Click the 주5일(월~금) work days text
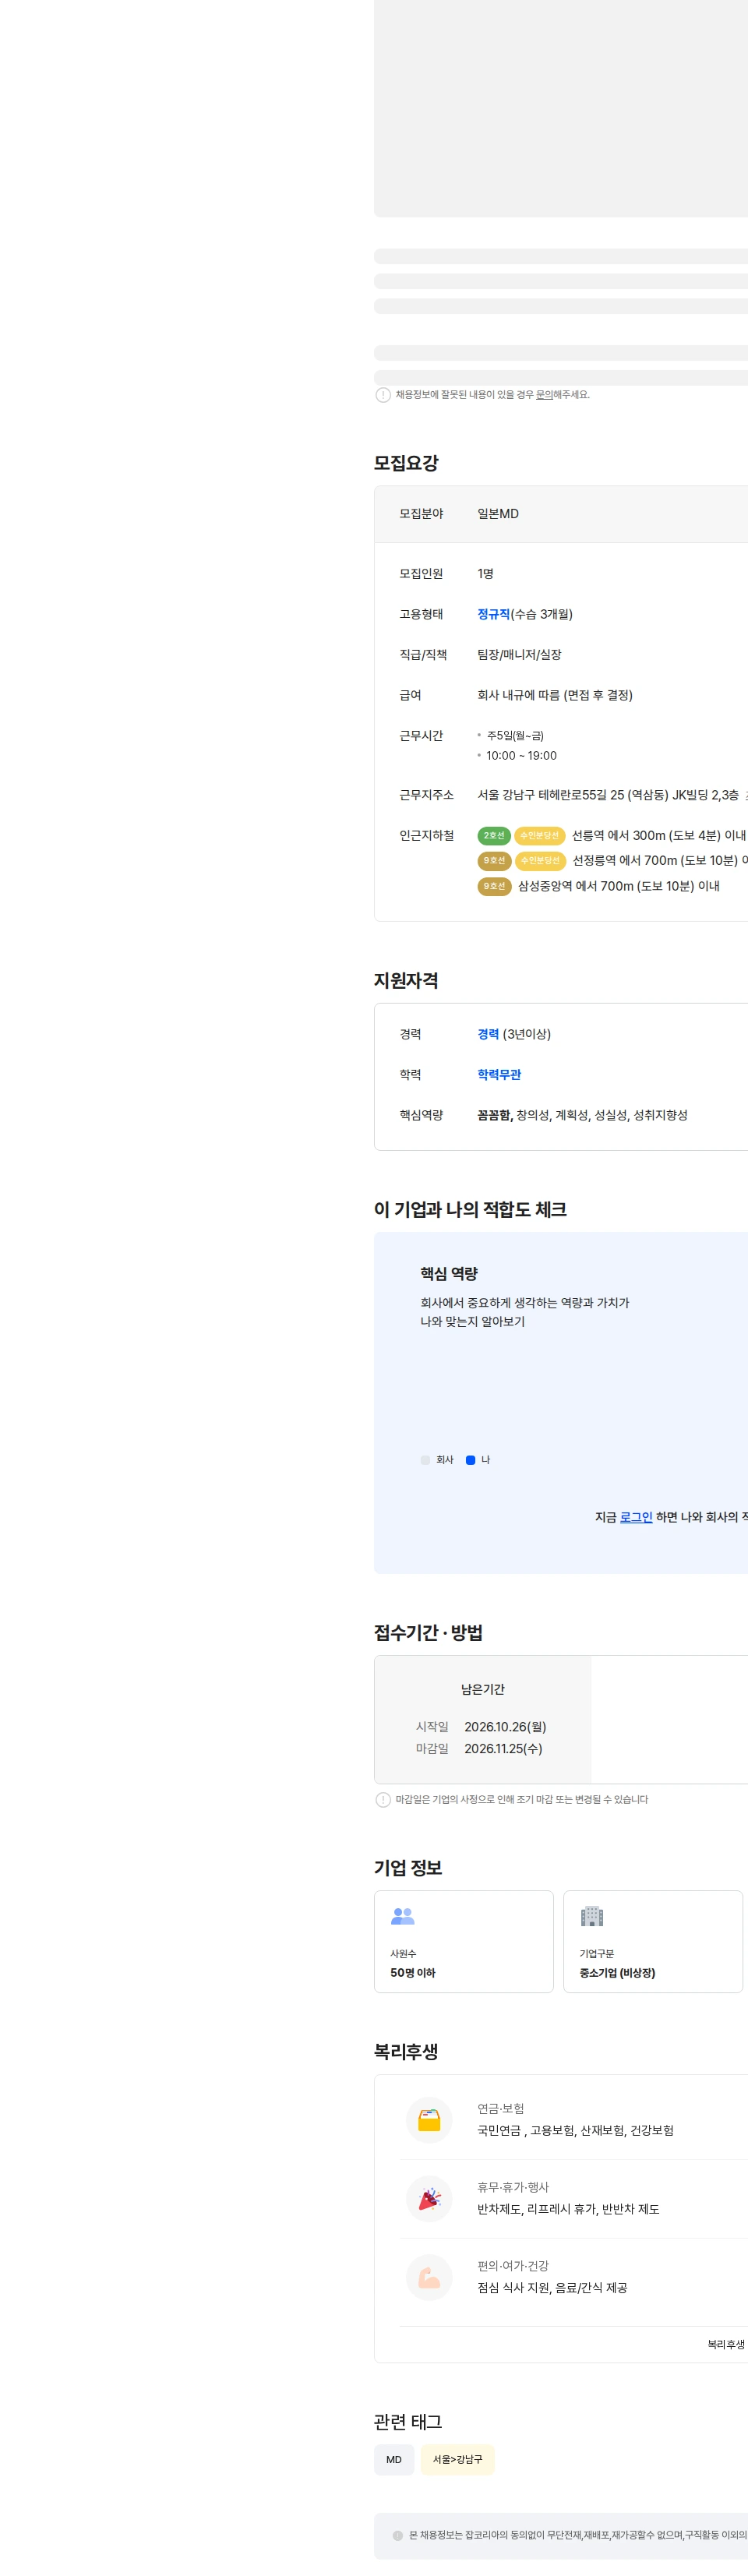The image size is (748, 2576). coord(515,736)
